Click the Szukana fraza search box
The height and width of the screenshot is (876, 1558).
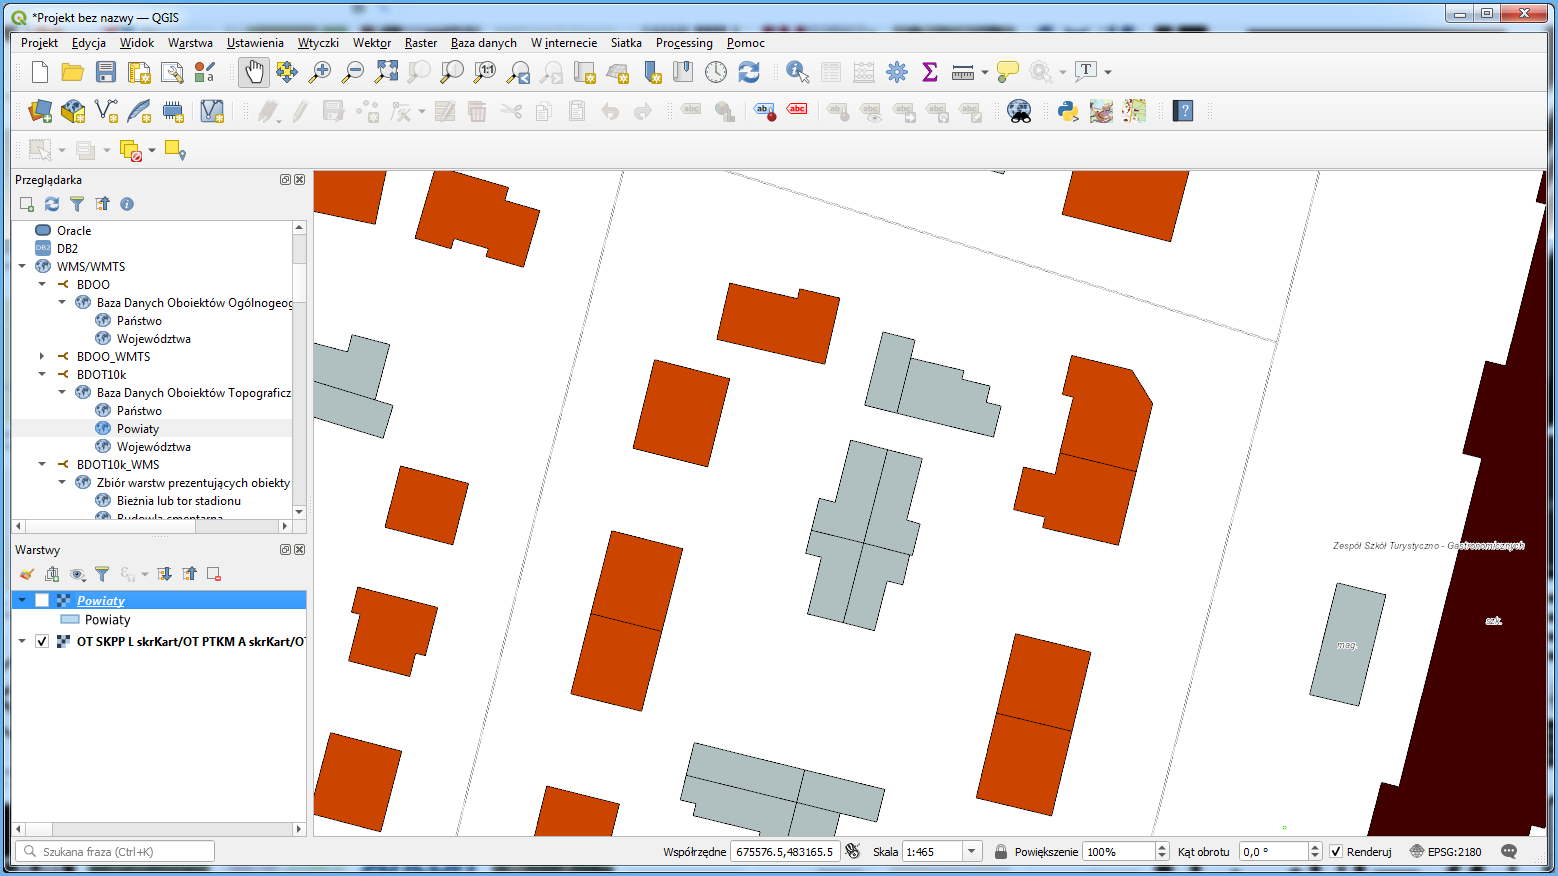point(115,852)
